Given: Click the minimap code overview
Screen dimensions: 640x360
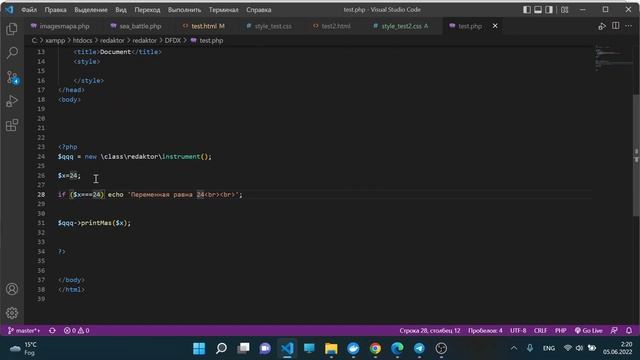Looking at the screenshot, I should pos(613,59).
